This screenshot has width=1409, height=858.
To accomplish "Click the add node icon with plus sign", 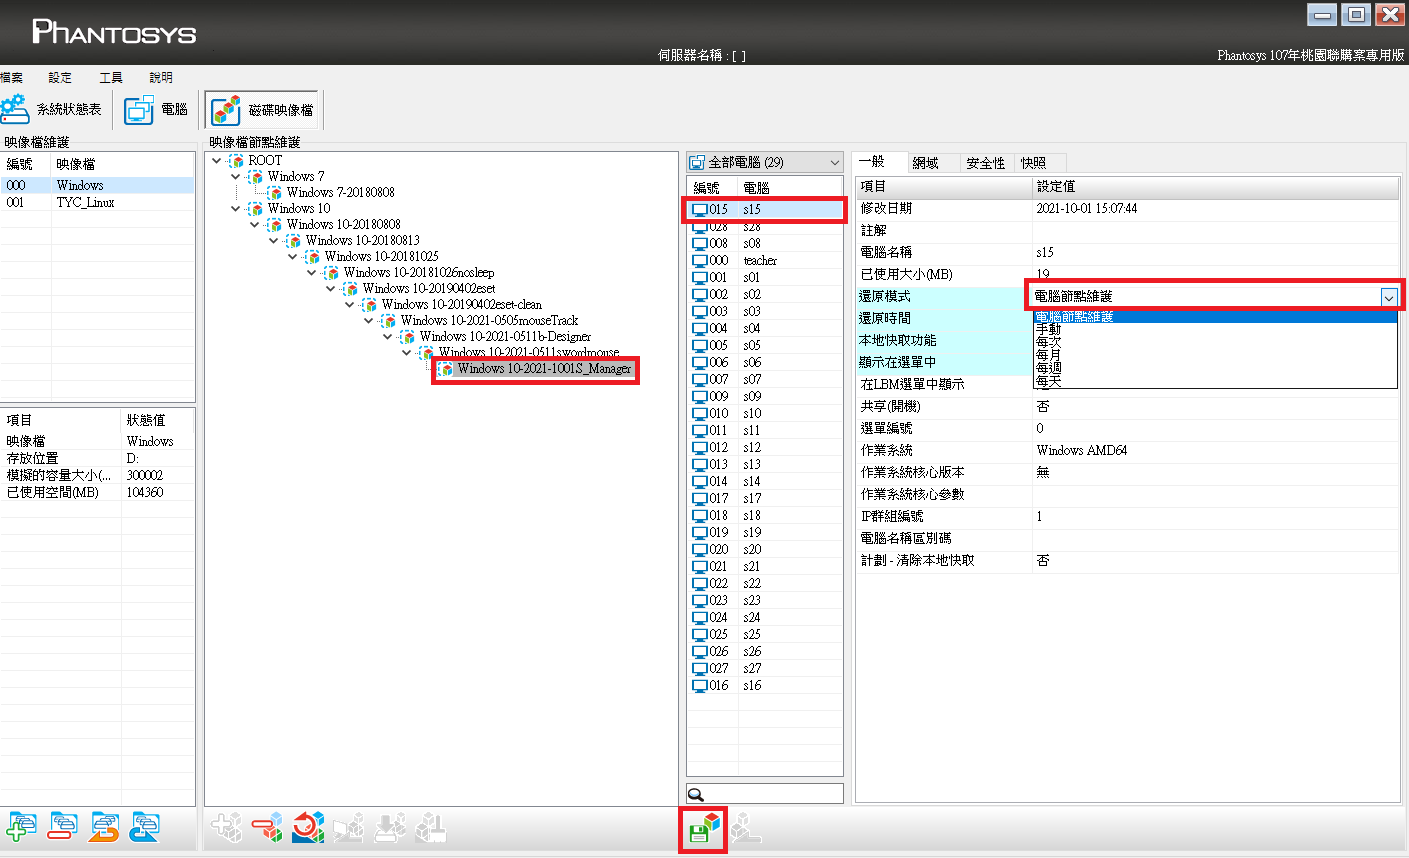I will pos(228,827).
